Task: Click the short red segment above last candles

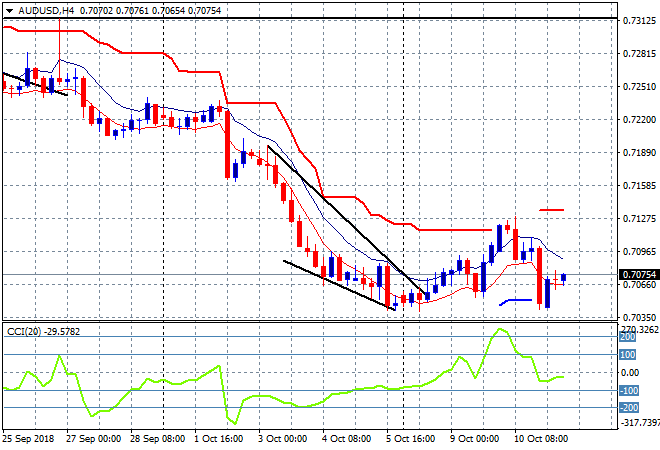Action: (551, 210)
